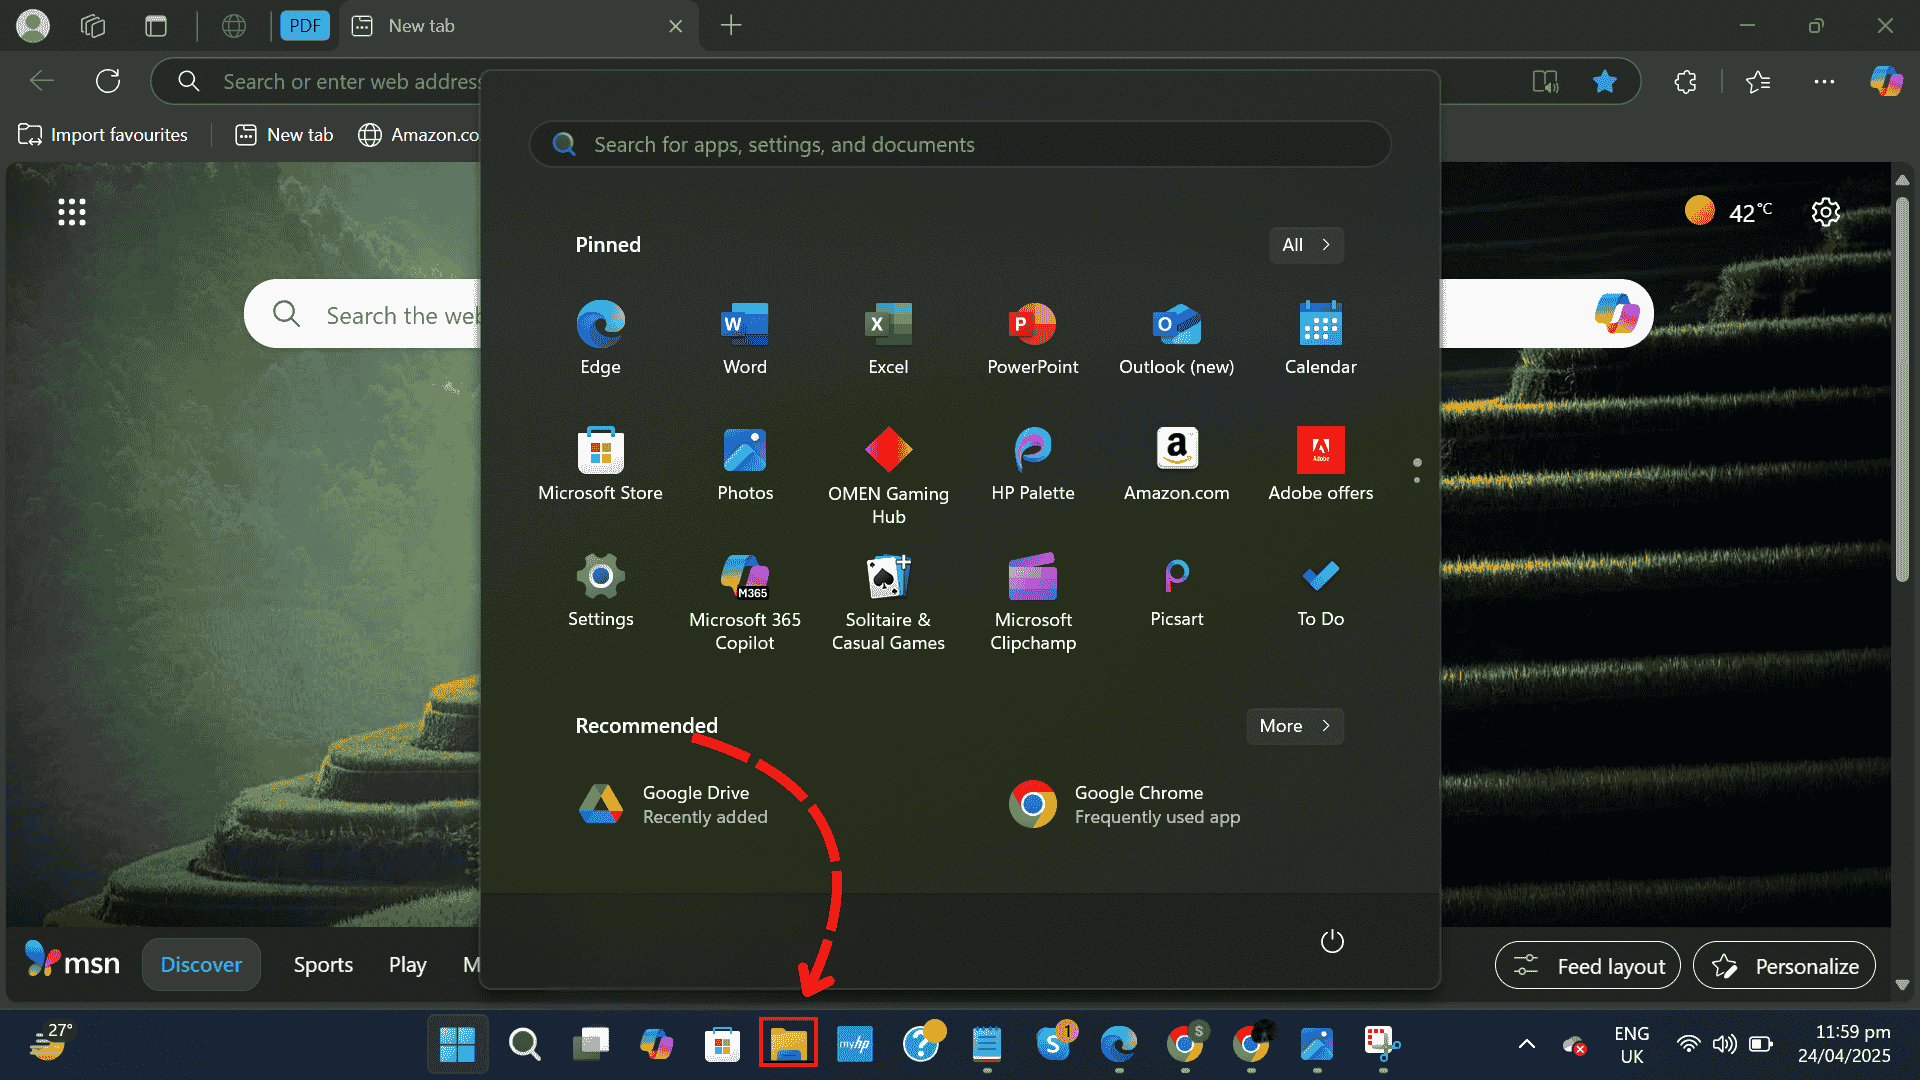
Task: Open Import favourites in bookmarks bar
Action: pyautogui.click(x=103, y=135)
